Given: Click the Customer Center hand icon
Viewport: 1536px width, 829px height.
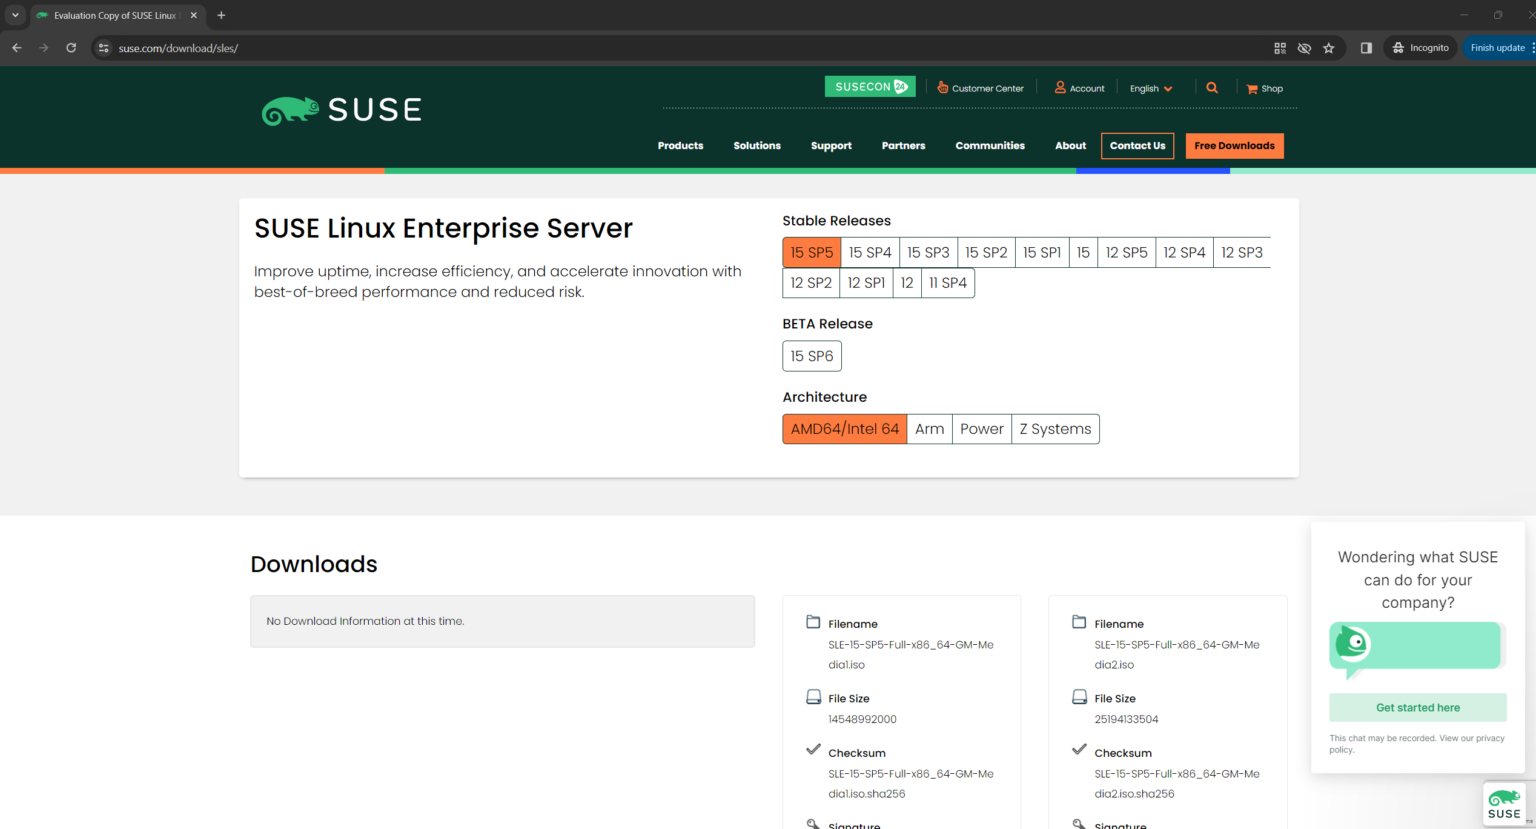Looking at the screenshot, I should click(941, 88).
